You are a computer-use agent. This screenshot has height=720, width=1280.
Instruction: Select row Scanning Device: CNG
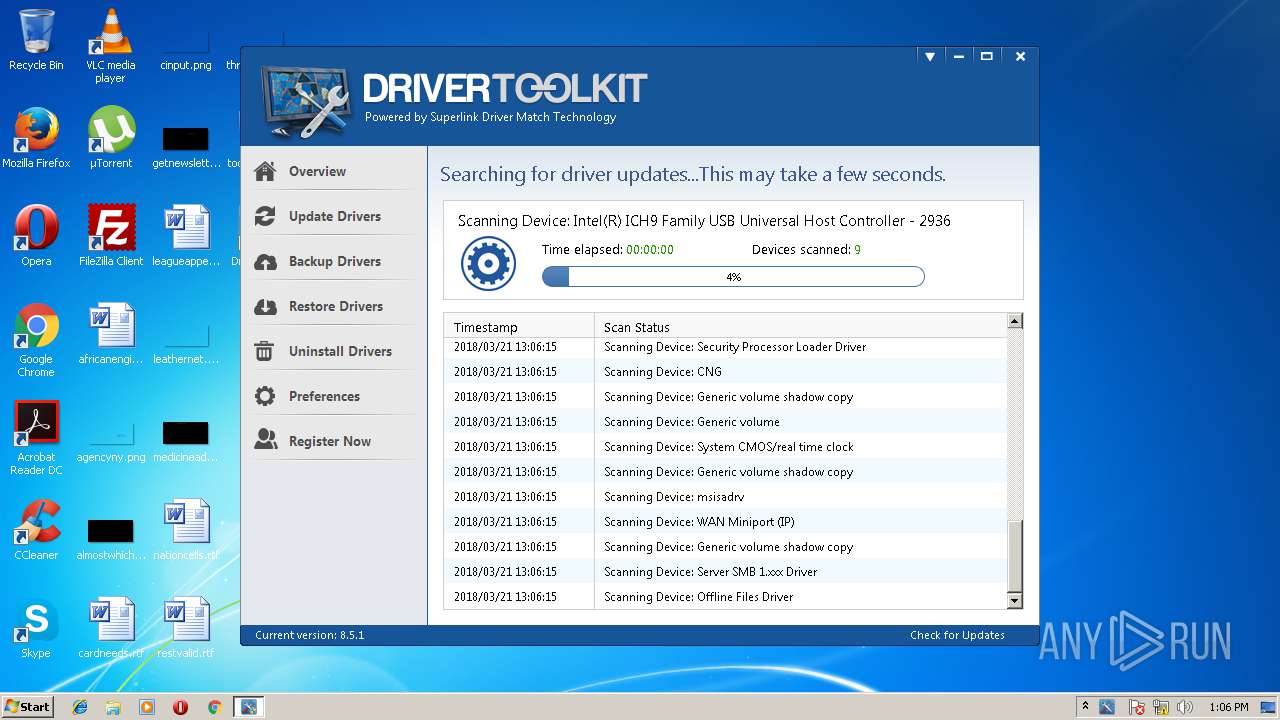726,372
